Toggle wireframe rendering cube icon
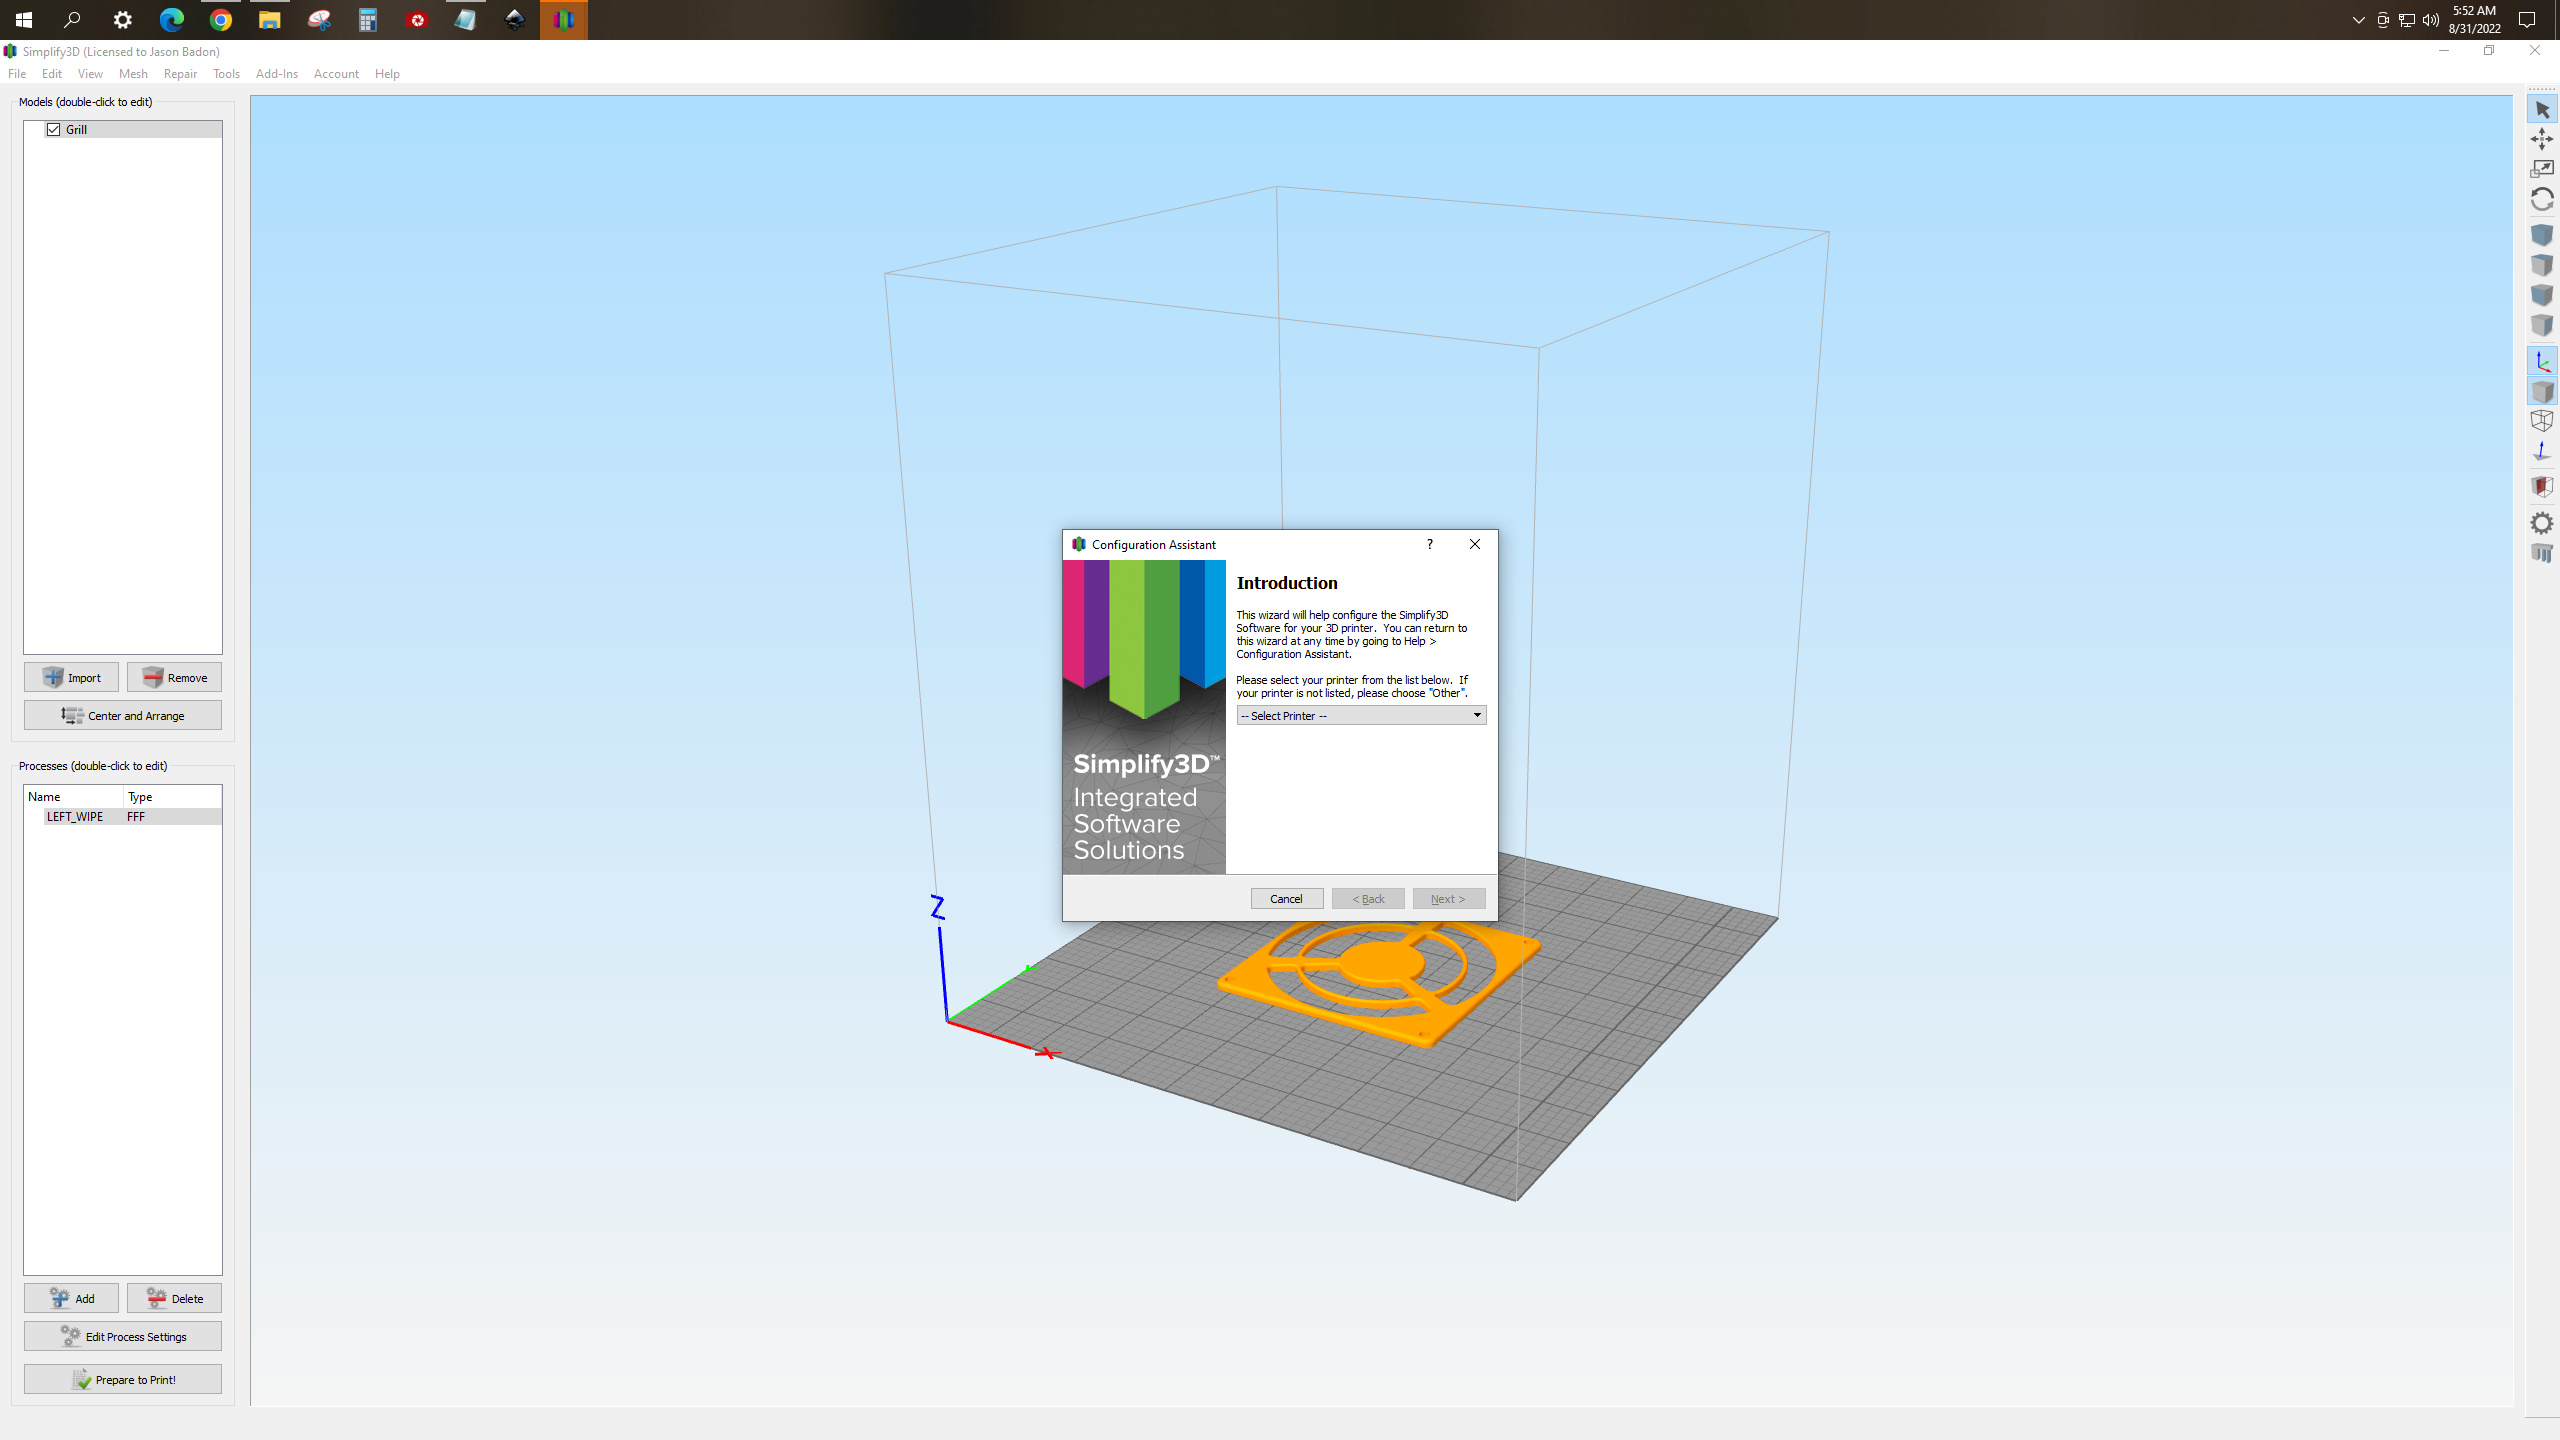This screenshot has height=1440, width=2560. [2542, 421]
